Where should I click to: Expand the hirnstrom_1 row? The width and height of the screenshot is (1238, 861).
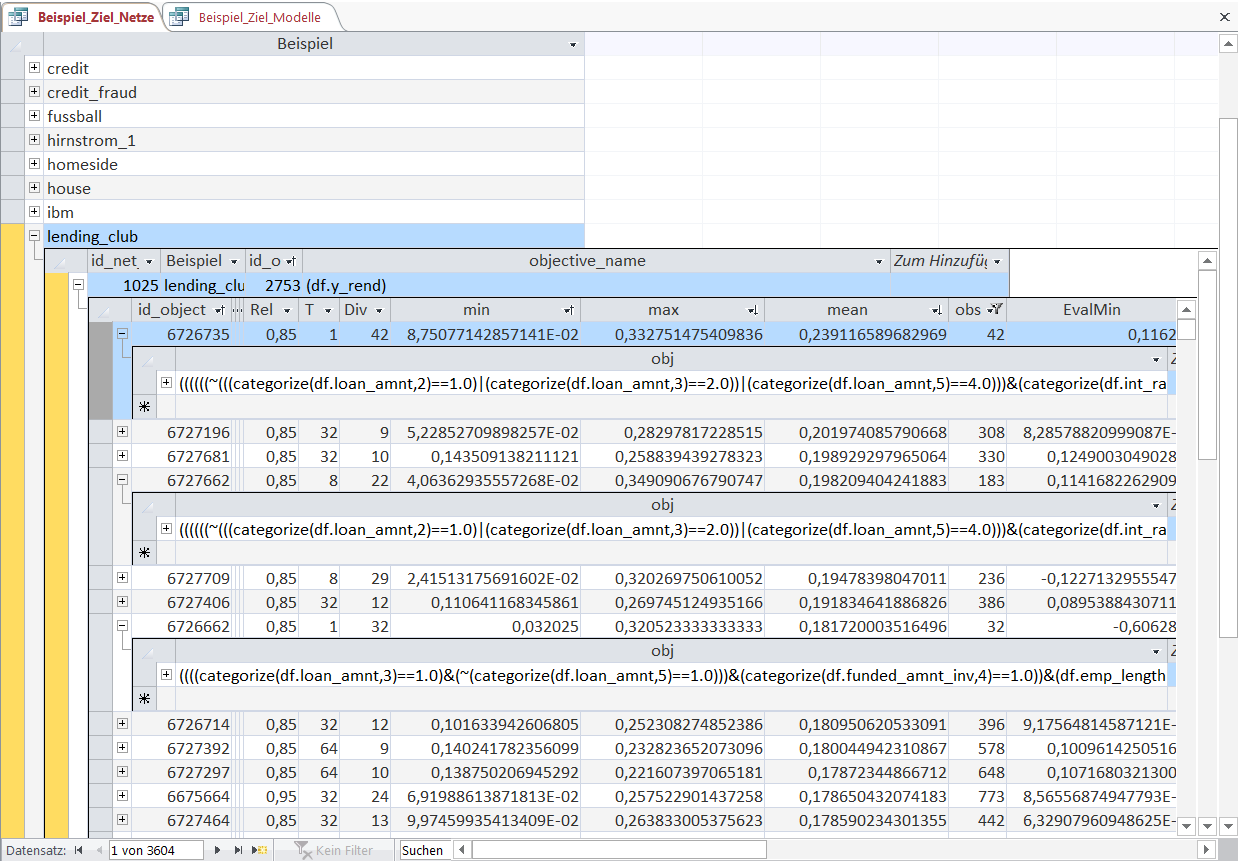click(34, 140)
